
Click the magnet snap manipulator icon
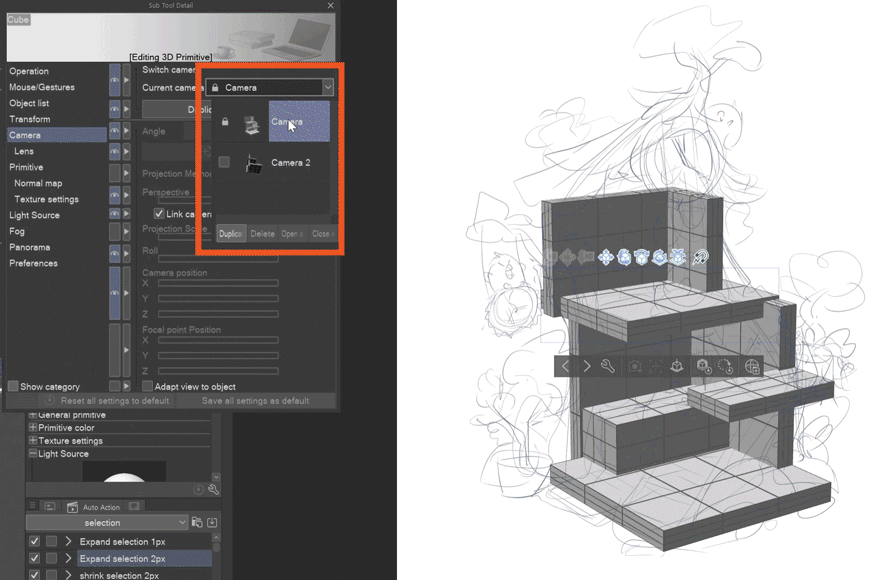pos(700,257)
